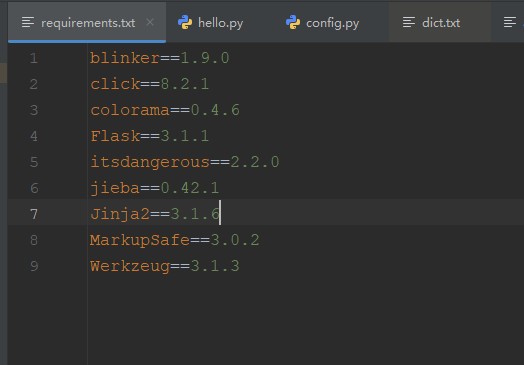Click the blinker==1.9.0 line

pos(159,58)
